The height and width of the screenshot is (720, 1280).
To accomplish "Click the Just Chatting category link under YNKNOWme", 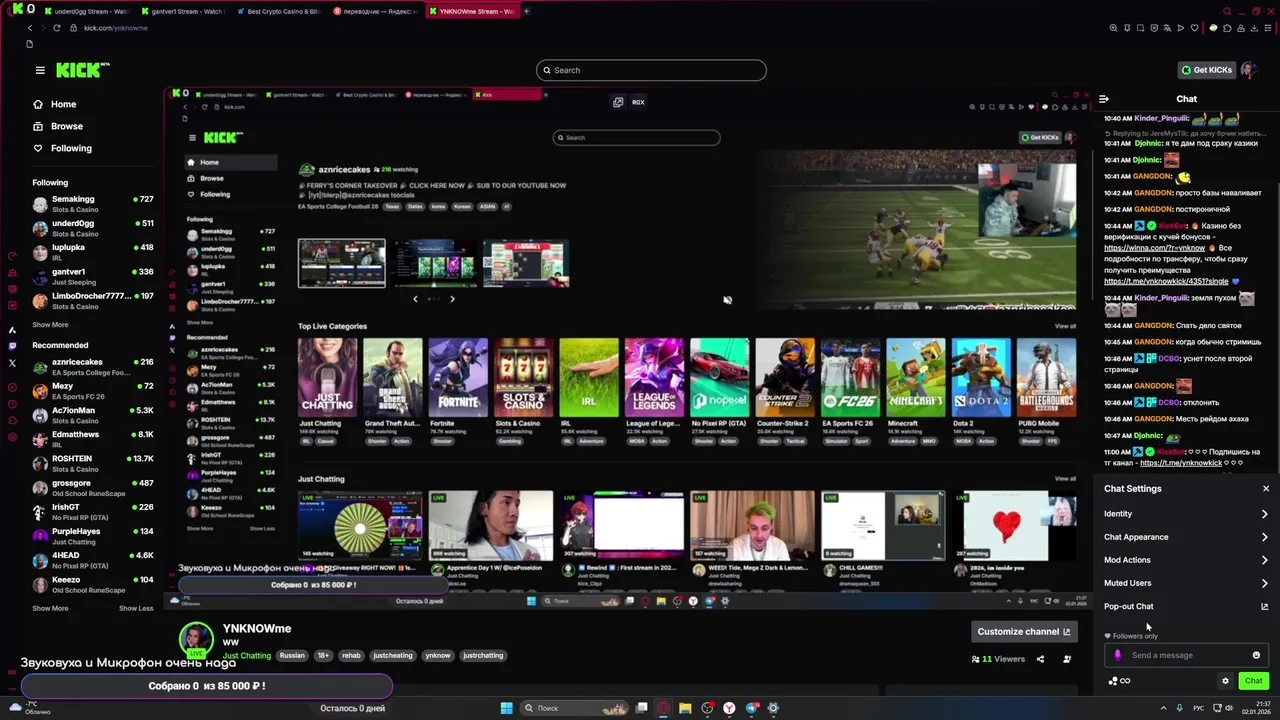I will point(247,656).
